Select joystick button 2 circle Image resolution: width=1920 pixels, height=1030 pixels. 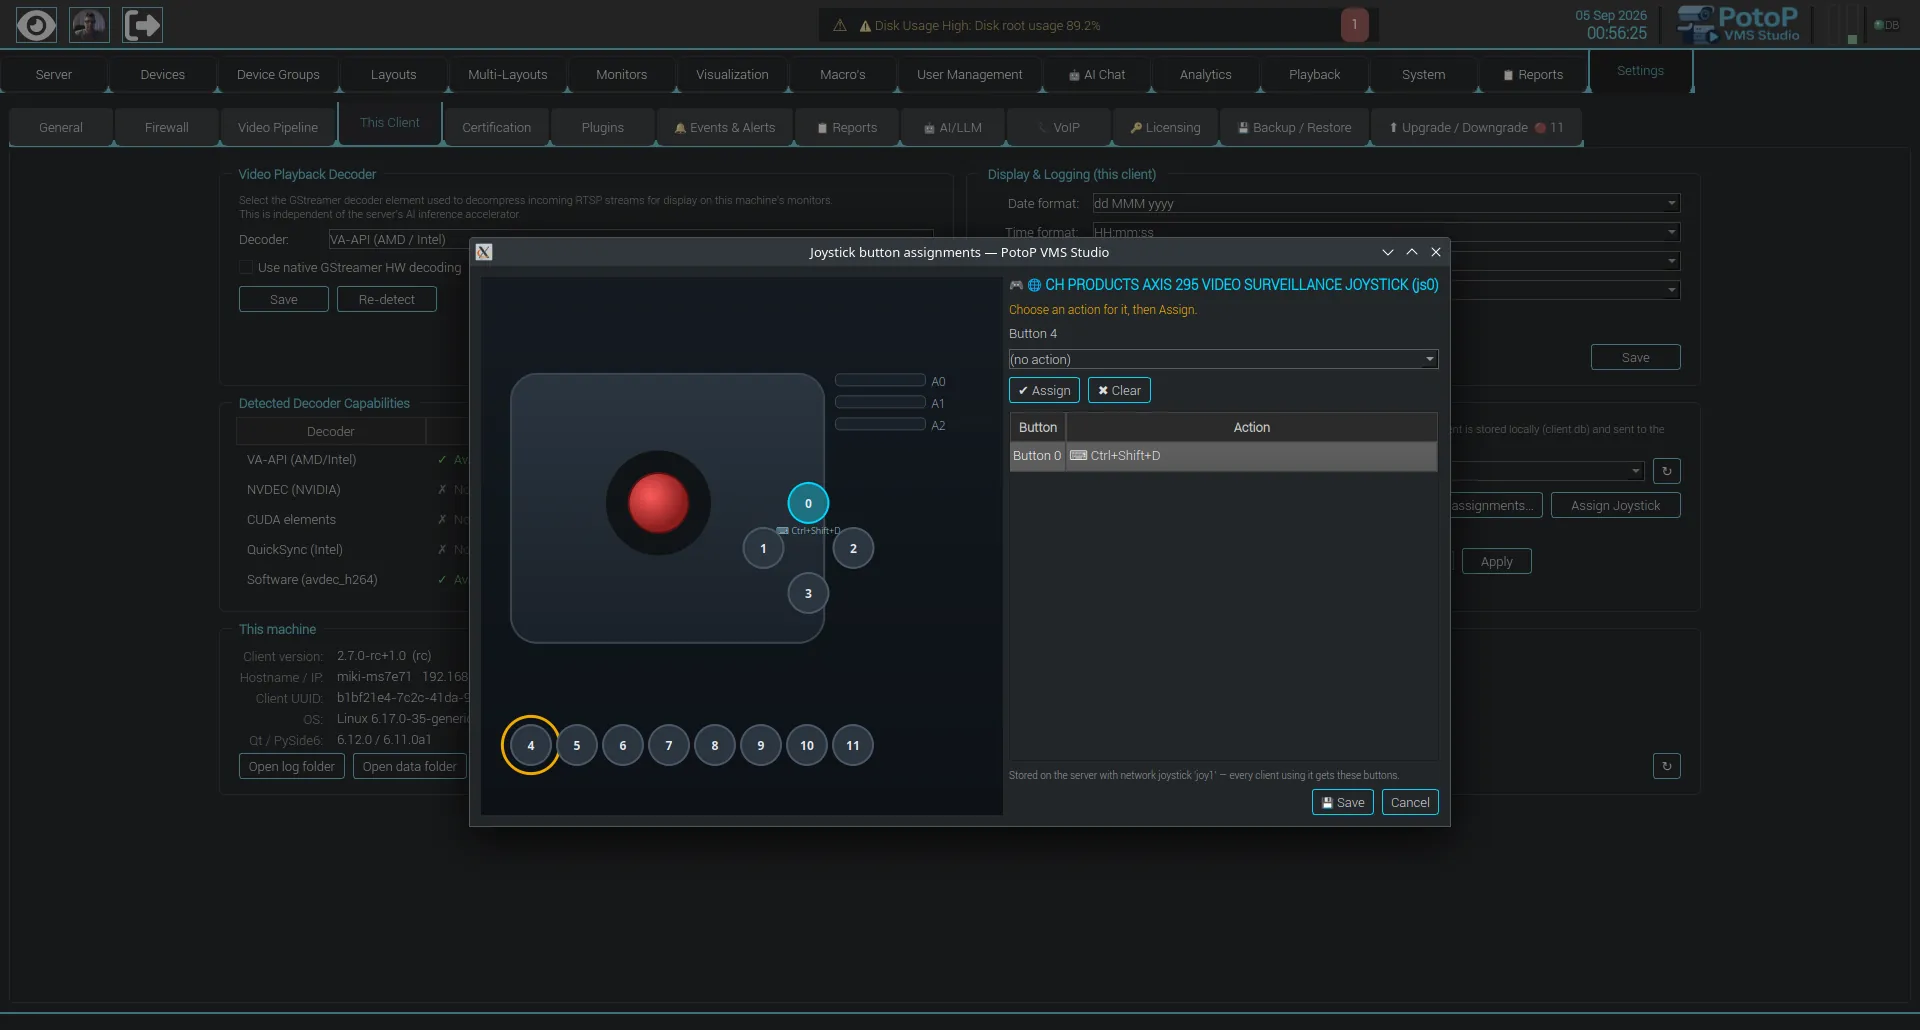click(853, 548)
